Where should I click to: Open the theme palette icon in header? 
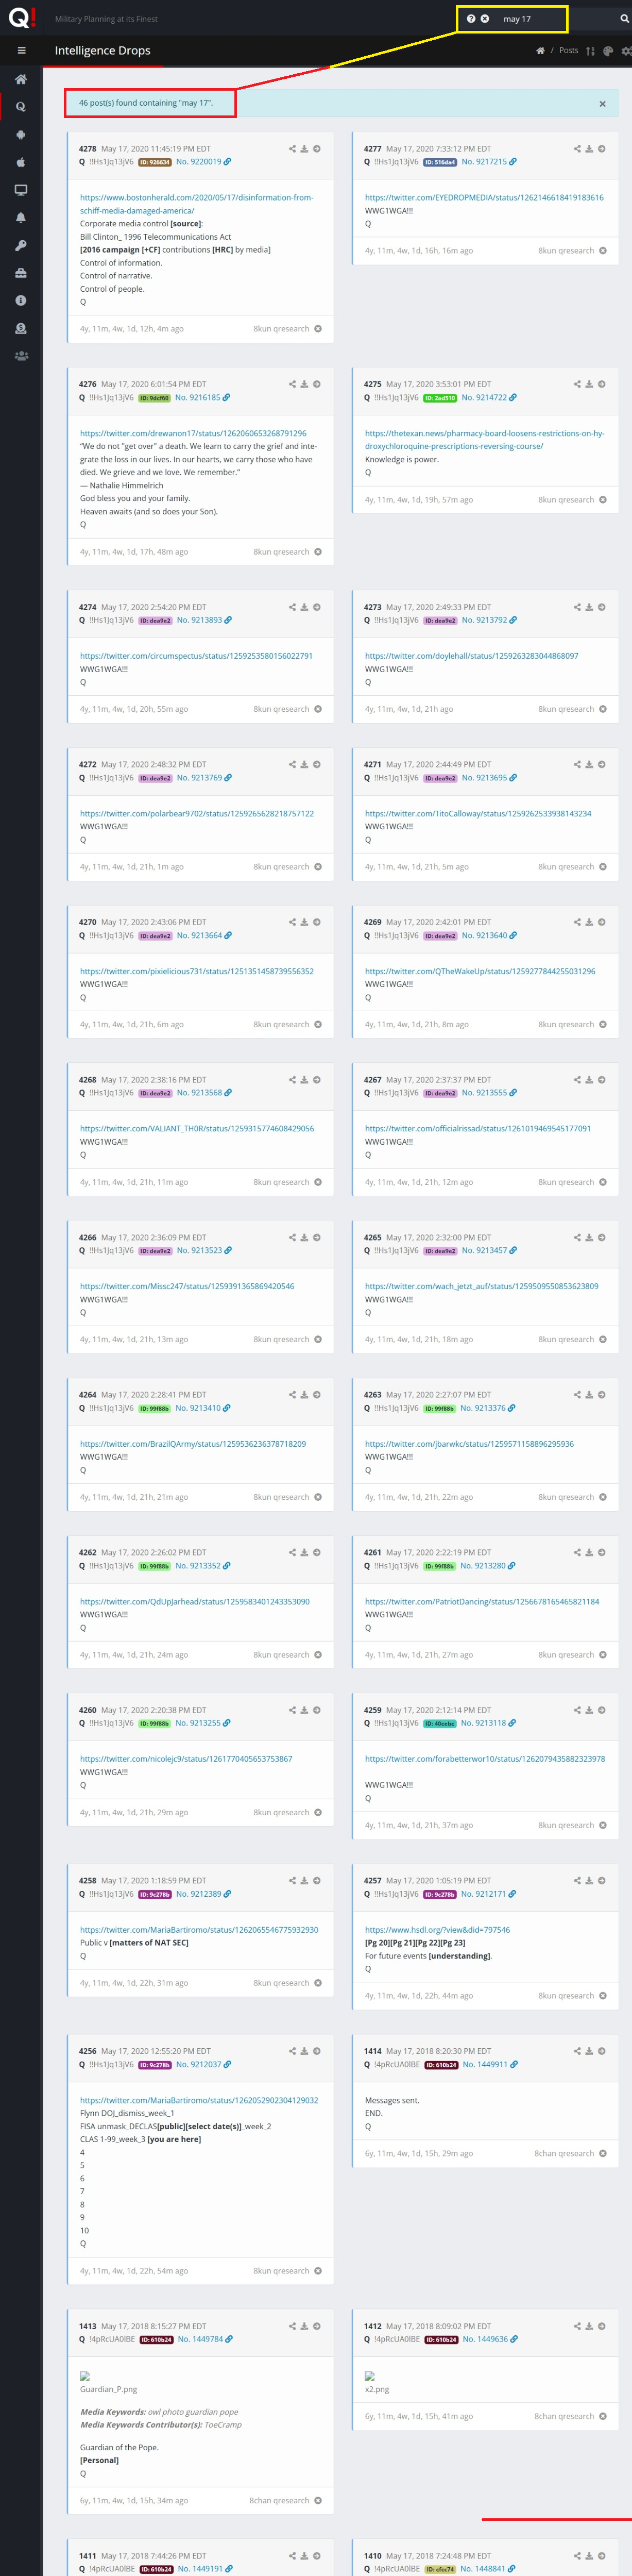(x=608, y=50)
